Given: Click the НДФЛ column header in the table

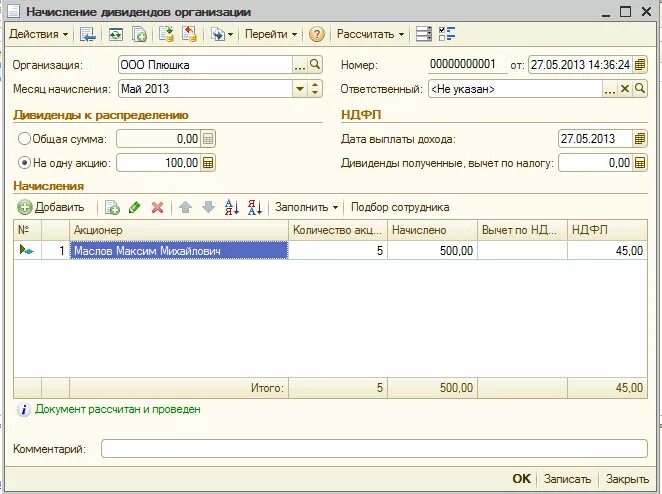Looking at the screenshot, I should click(x=607, y=230).
